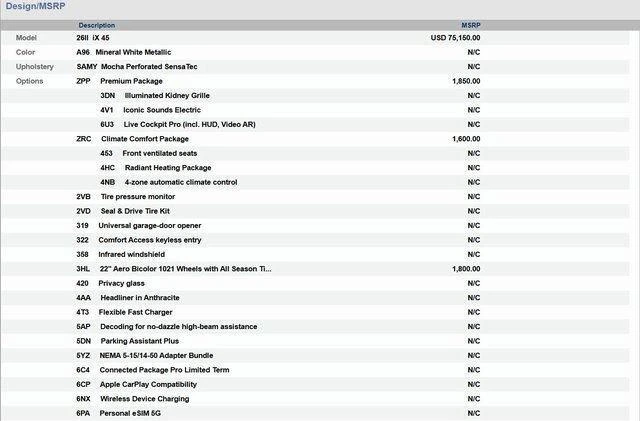640x421 pixels.
Task: Click the MSRP column header
Action: point(470,25)
